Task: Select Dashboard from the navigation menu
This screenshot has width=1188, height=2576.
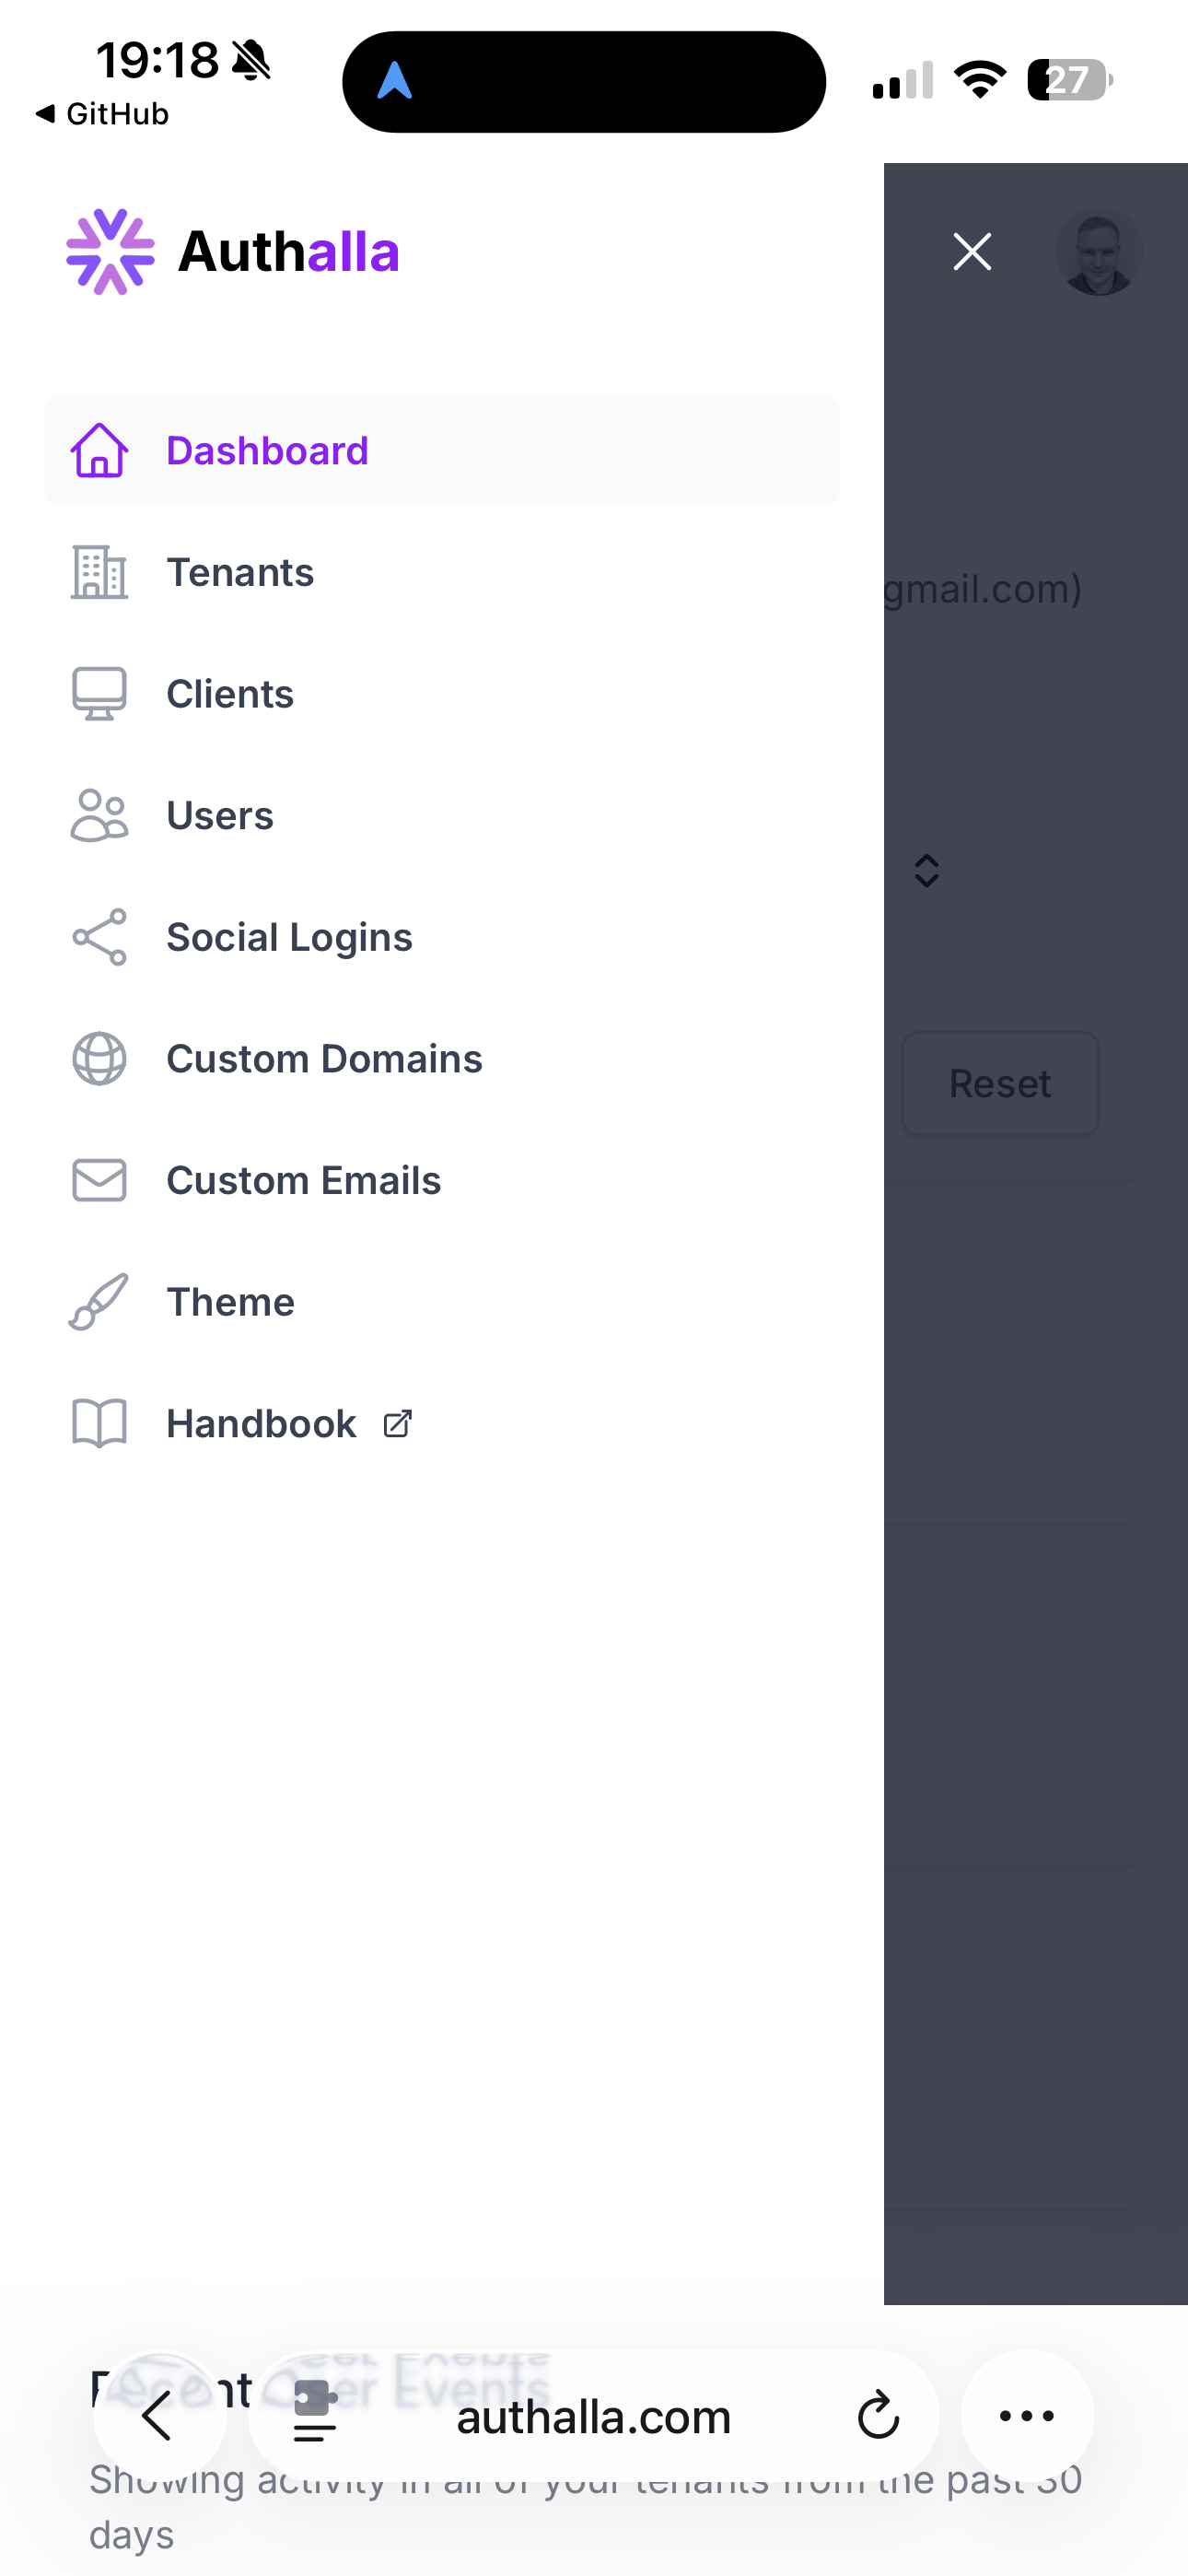Action: tap(267, 451)
